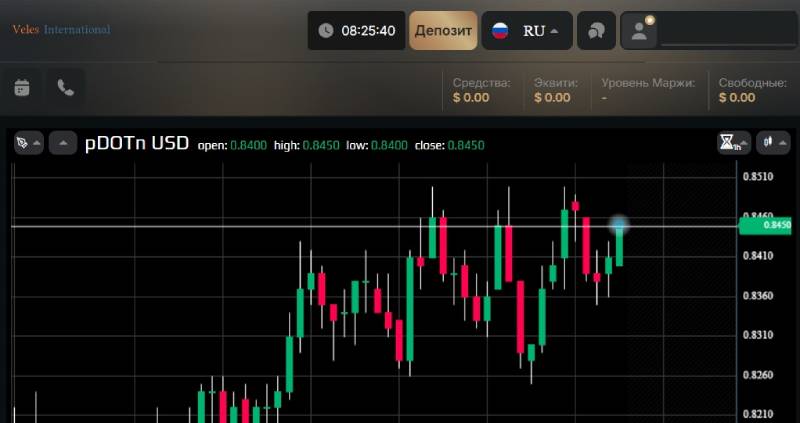Expand arrow next to candlestick type icon
This screenshot has width=800, height=423.
783,143
